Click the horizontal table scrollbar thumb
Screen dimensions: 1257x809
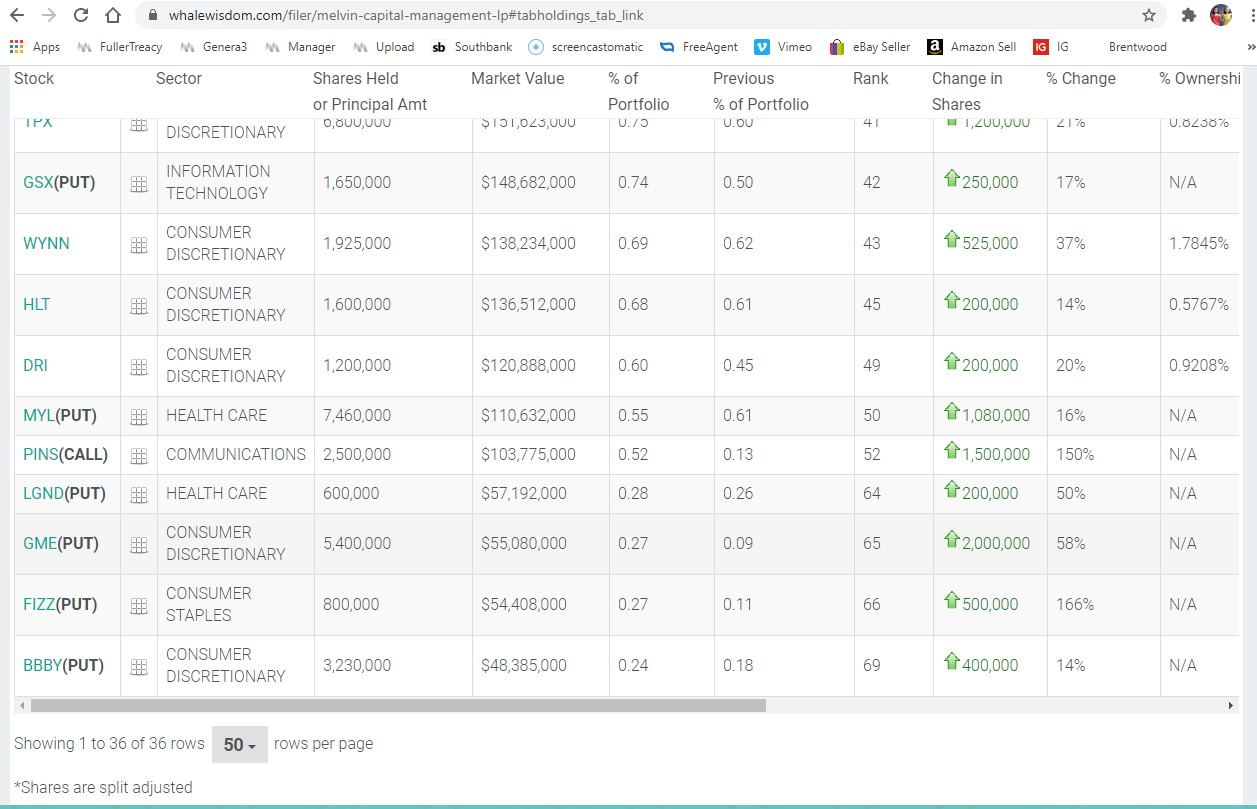[398, 705]
